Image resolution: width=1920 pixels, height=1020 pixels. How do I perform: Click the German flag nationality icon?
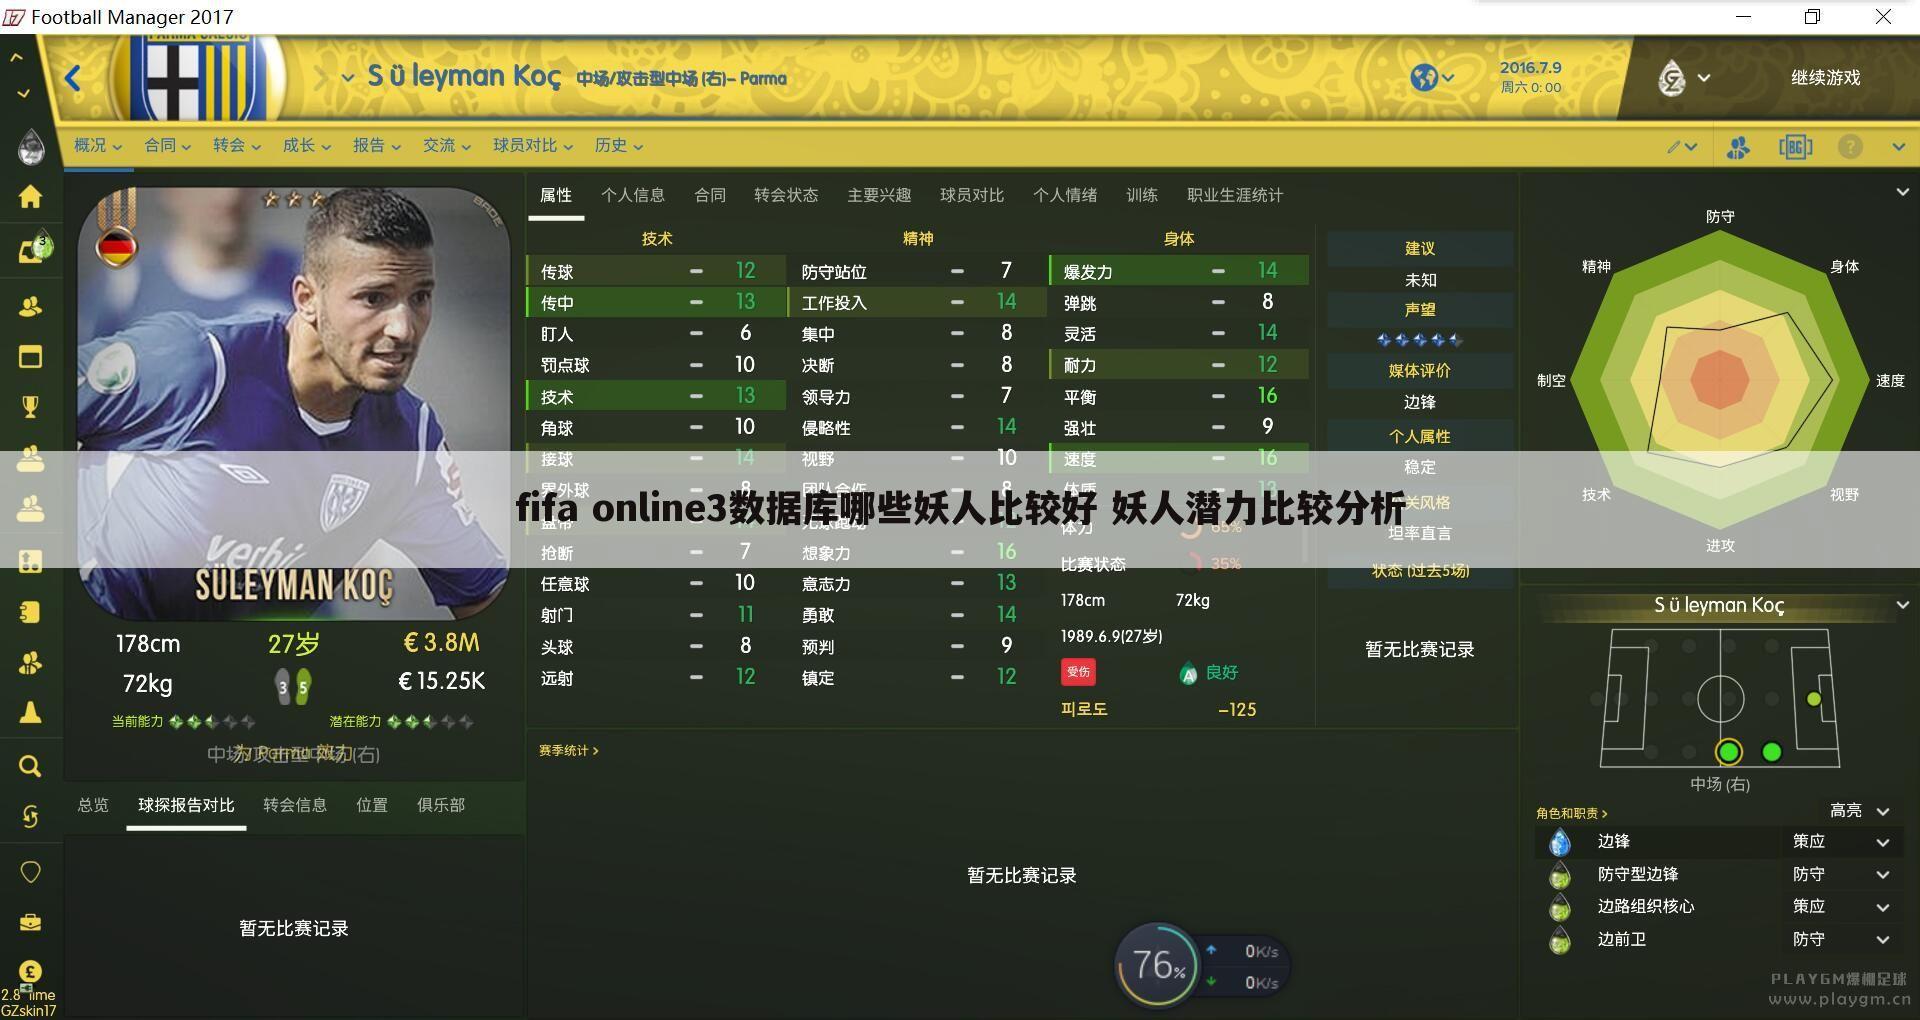click(117, 246)
